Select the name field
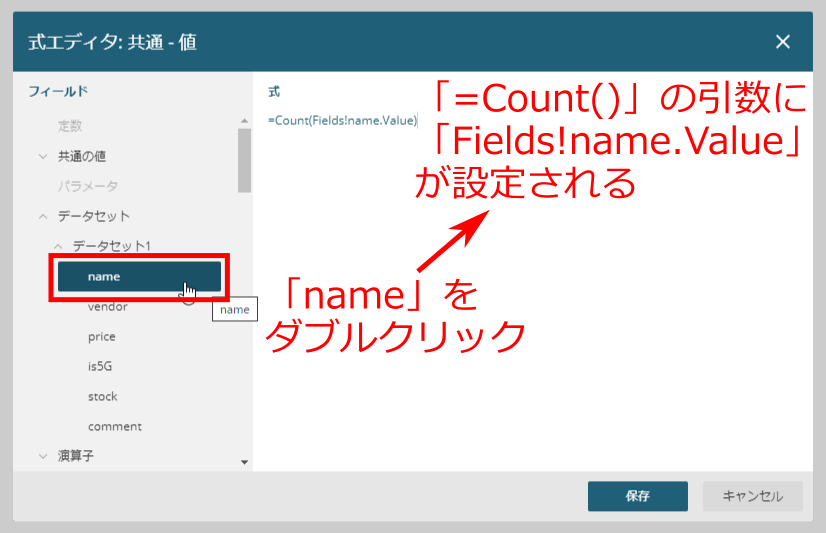Screen dimensions: 826x533 pos(139,277)
